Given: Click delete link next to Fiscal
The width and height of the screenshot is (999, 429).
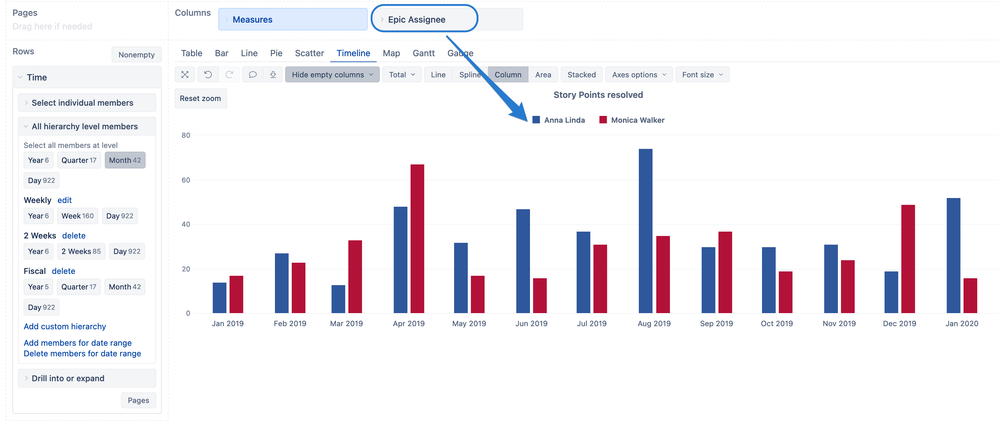Looking at the screenshot, I should [x=63, y=272].
